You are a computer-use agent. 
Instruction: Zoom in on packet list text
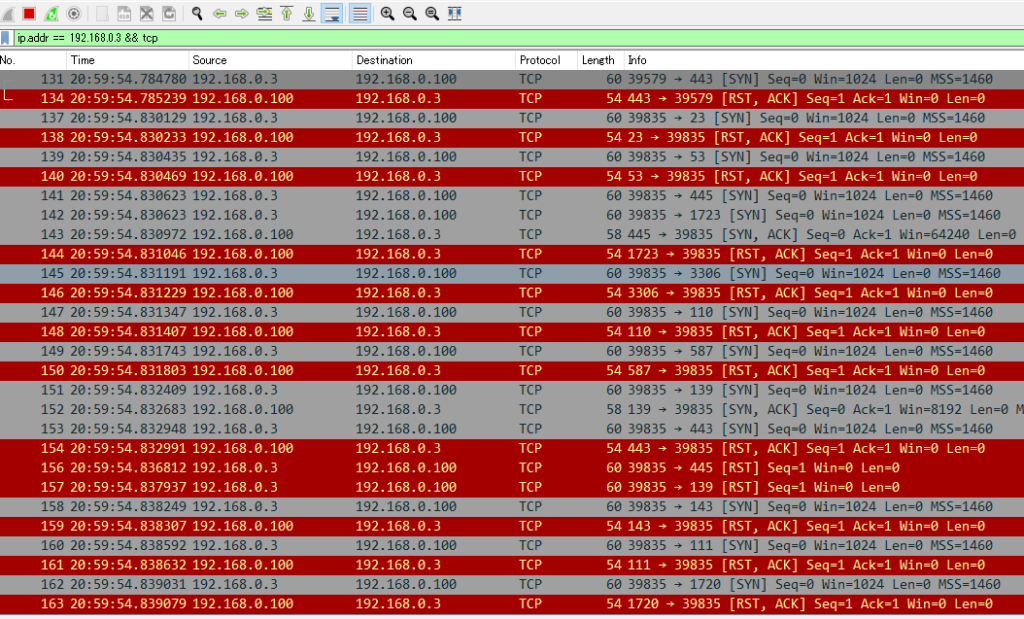(x=387, y=13)
